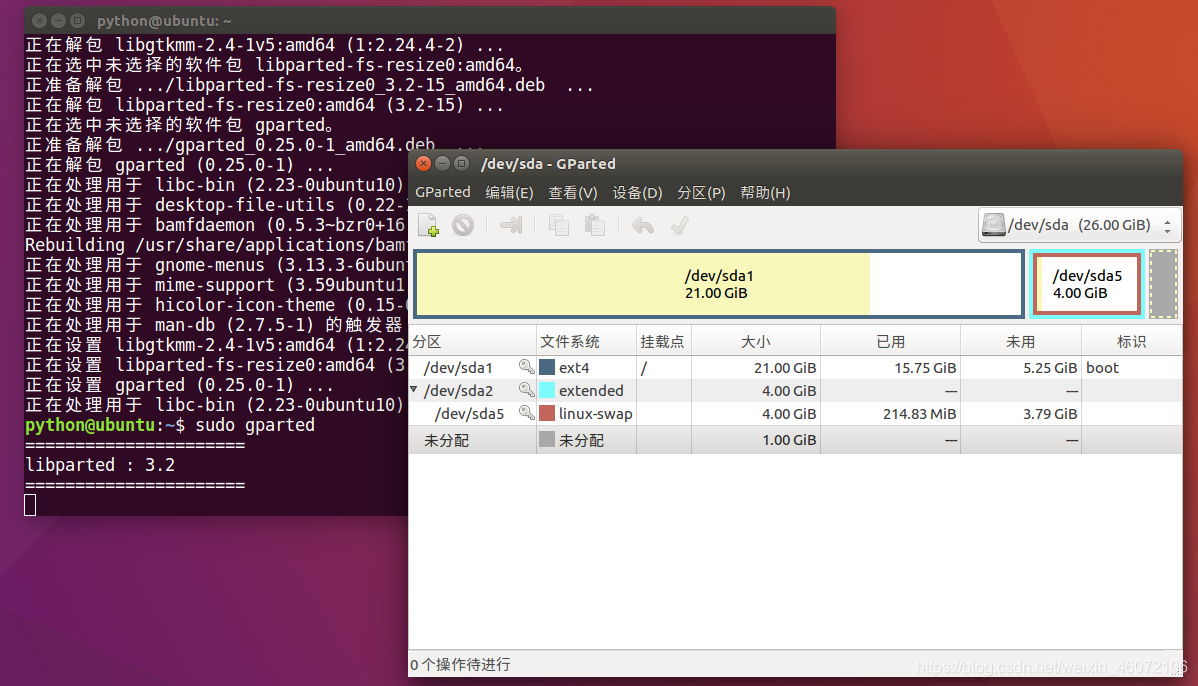Click the 1.00 GiB size cell
The height and width of the screenshot is (686, 1198).
tap(789, 439)
